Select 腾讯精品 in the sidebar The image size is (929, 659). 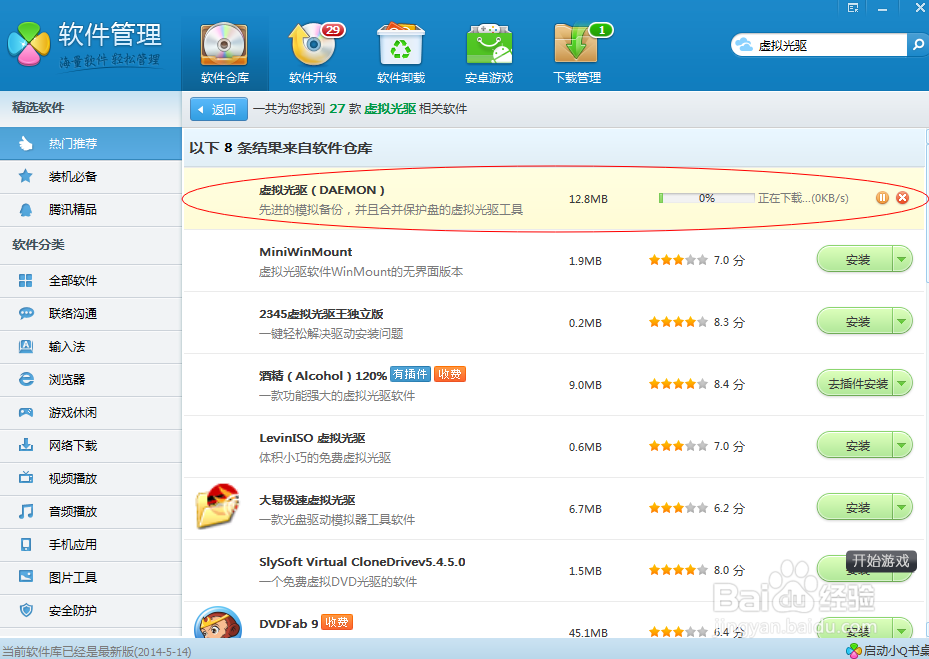[91, 210]
